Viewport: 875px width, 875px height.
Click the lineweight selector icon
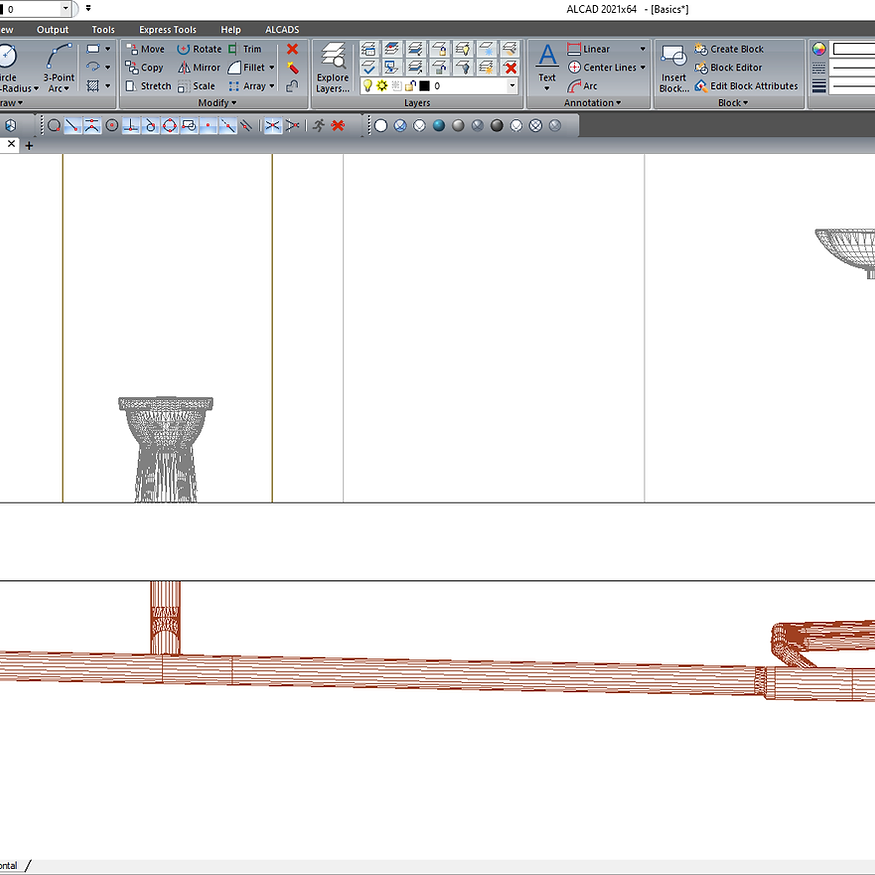819,86
